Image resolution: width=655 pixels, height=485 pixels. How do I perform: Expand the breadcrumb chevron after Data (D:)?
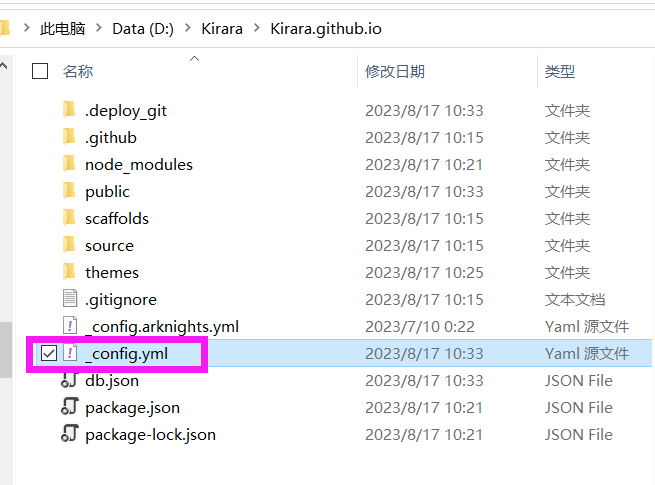point(187,29)
